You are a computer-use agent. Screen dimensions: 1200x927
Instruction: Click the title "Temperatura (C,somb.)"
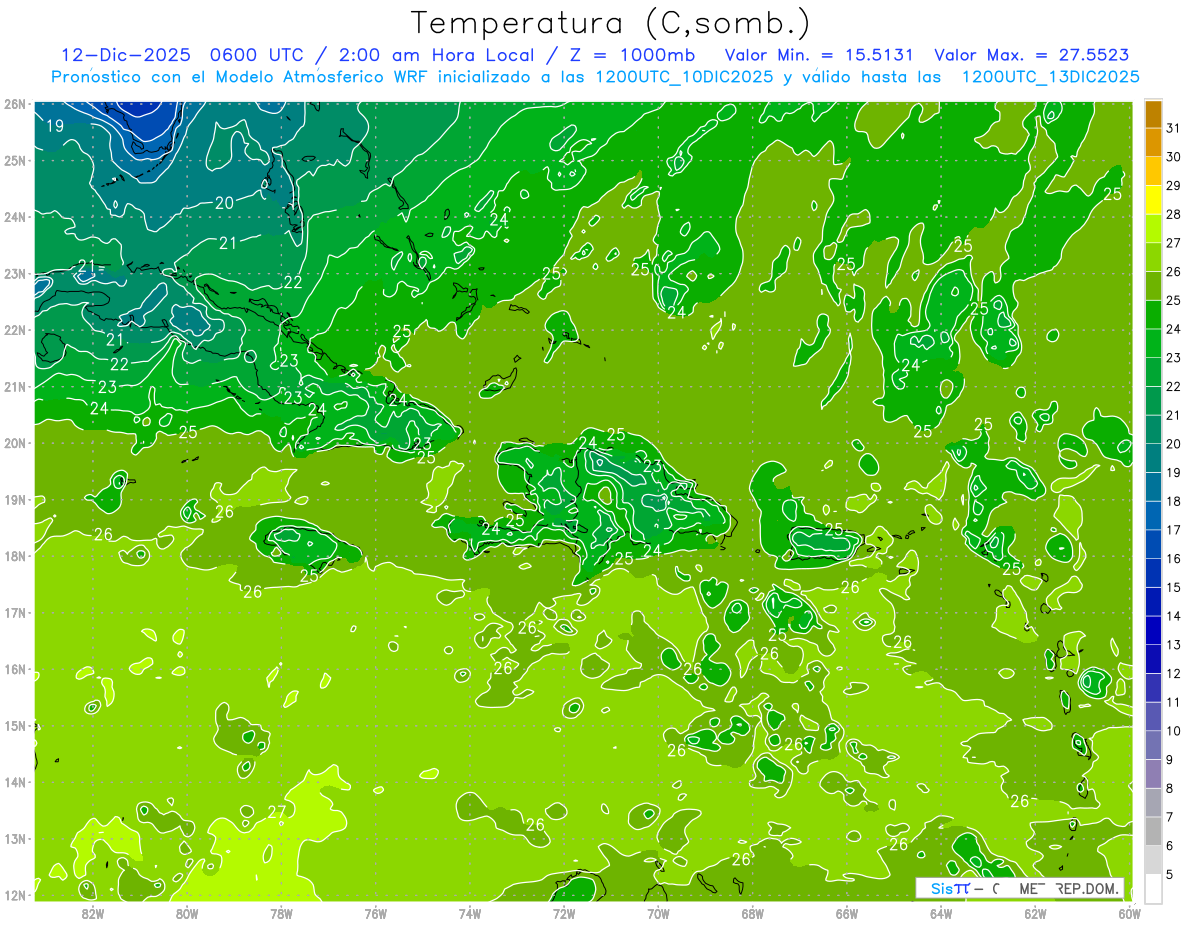[x=612, y=23]
